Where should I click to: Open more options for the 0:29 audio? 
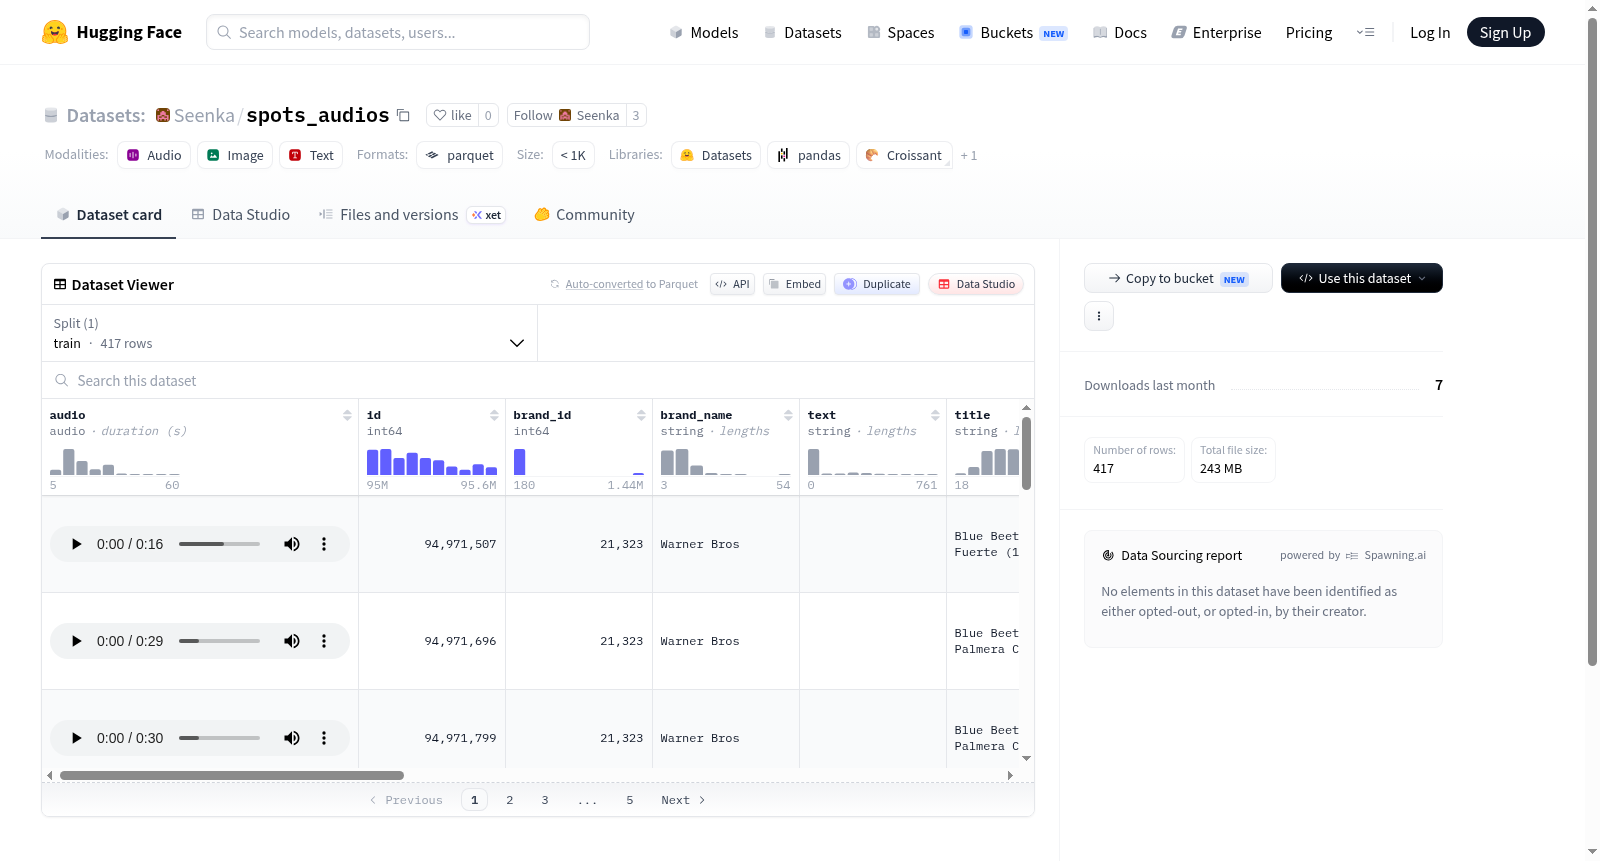coord(324,641)
